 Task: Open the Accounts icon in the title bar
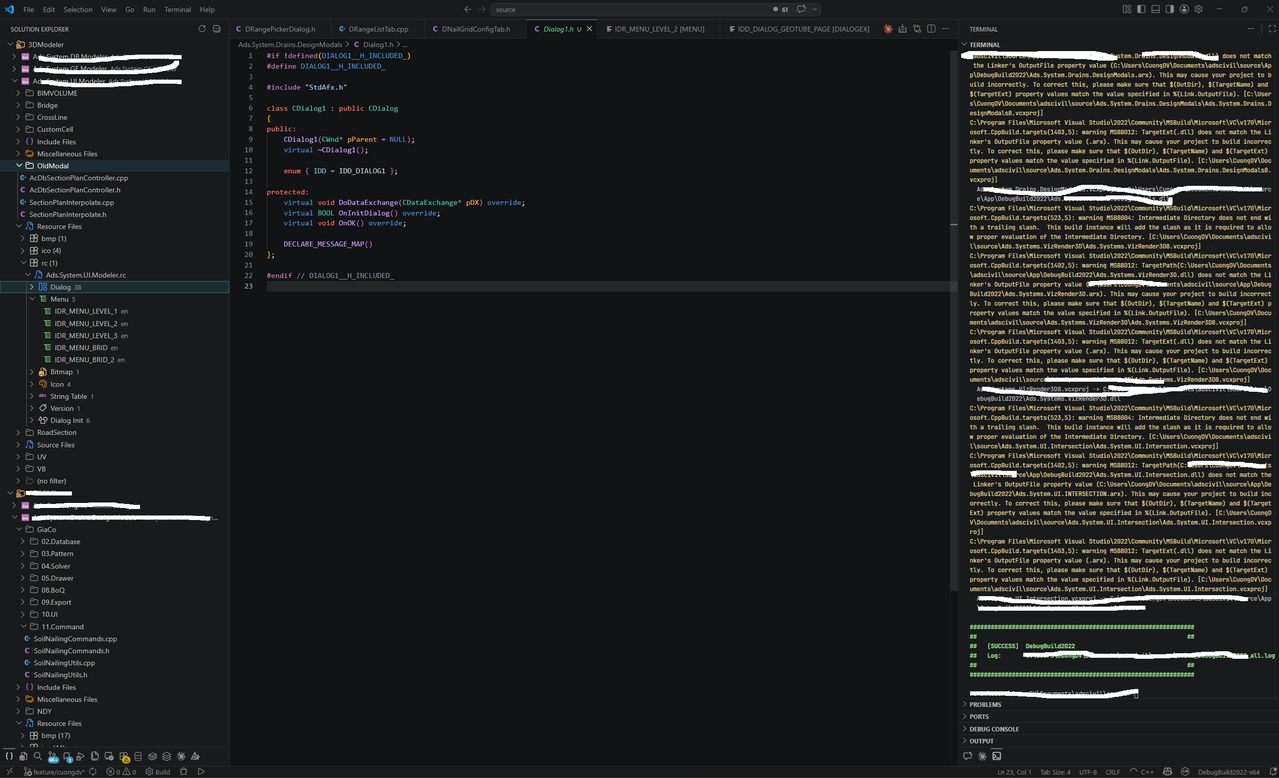tap(1185, 9)
